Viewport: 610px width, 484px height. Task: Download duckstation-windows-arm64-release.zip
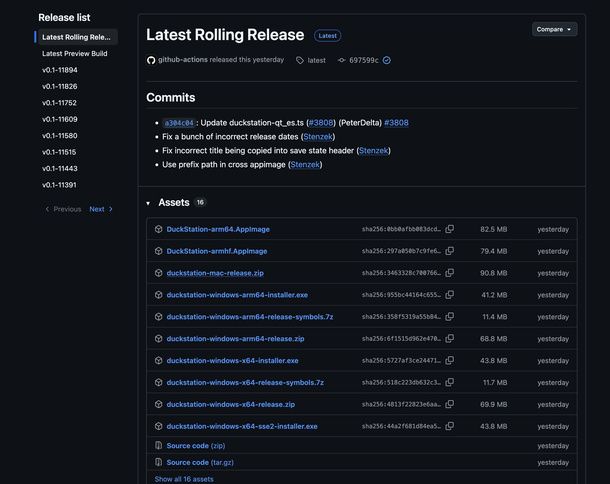[x=235, y=338]
